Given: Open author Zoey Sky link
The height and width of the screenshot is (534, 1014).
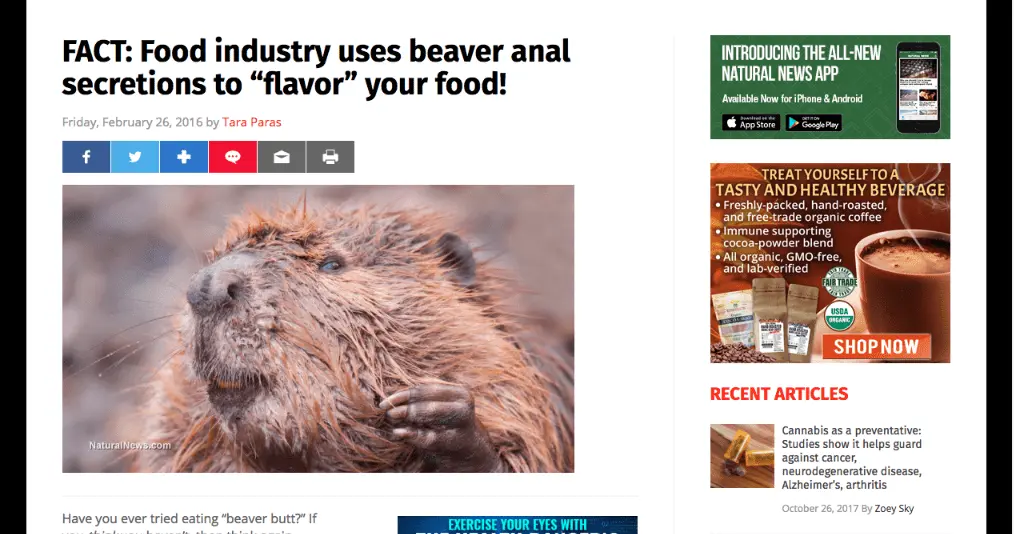Looking at the screenshot, I should (894, 509).
